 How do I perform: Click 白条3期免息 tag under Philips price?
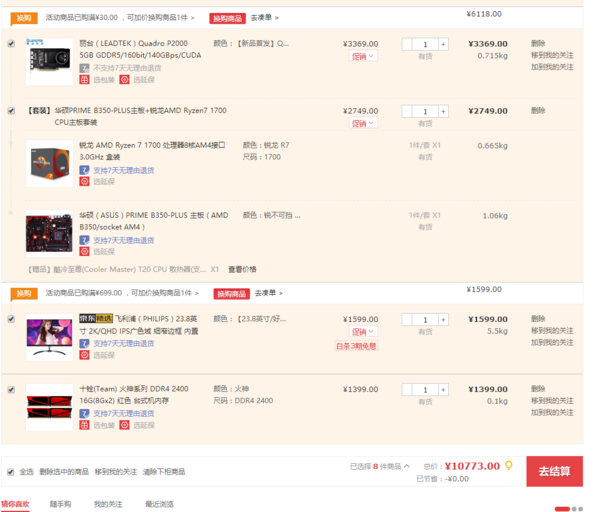coord(356,346)
